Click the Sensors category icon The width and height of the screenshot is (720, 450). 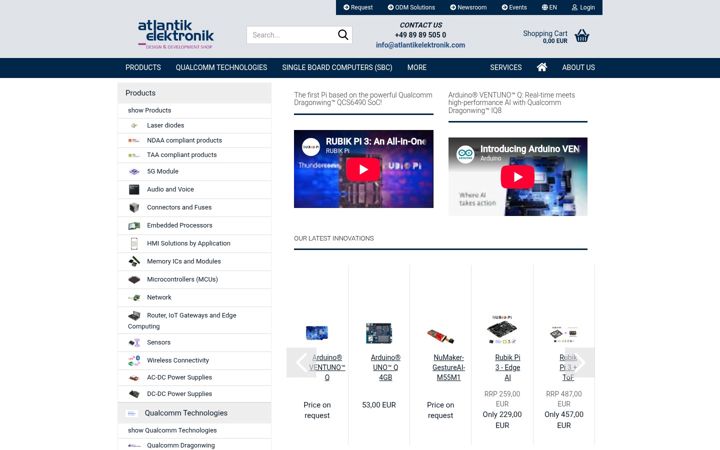pyautogui.click(x=134, y=343)
